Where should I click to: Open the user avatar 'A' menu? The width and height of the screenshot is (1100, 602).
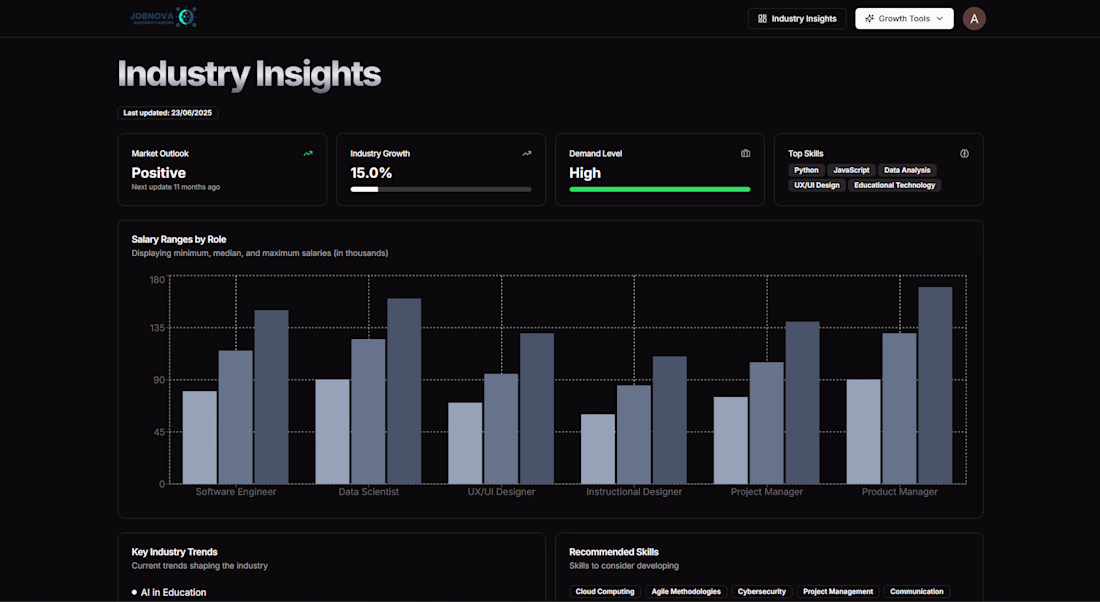(974, 19)
